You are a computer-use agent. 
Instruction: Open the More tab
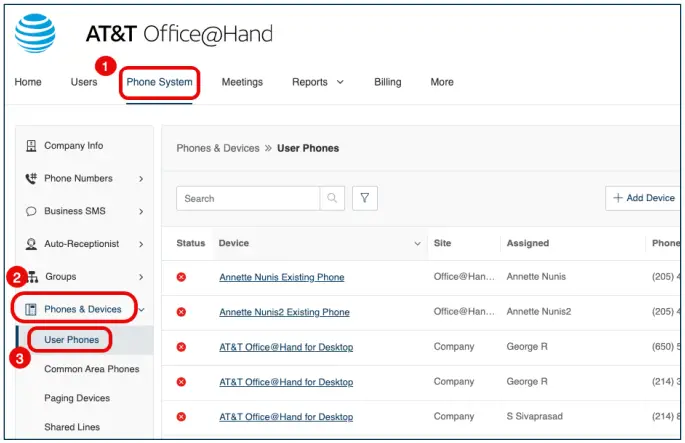(442, 82)
